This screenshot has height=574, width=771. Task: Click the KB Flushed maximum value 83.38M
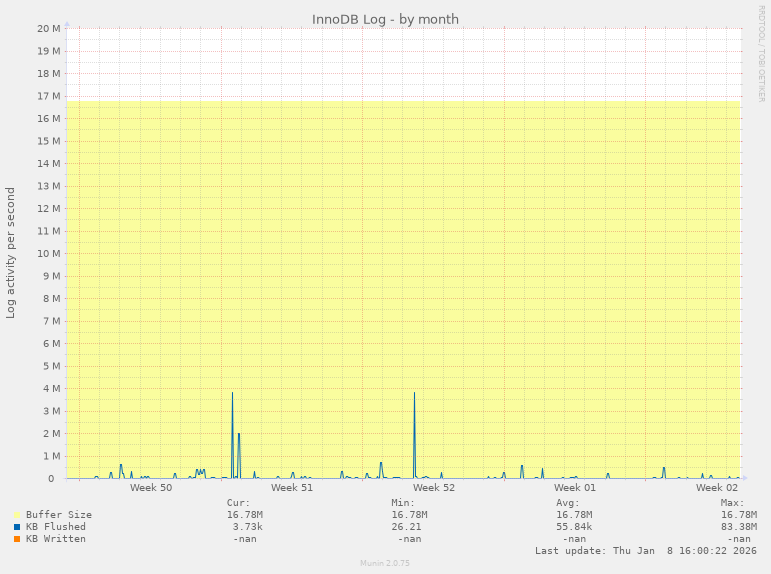click(739, 527)
